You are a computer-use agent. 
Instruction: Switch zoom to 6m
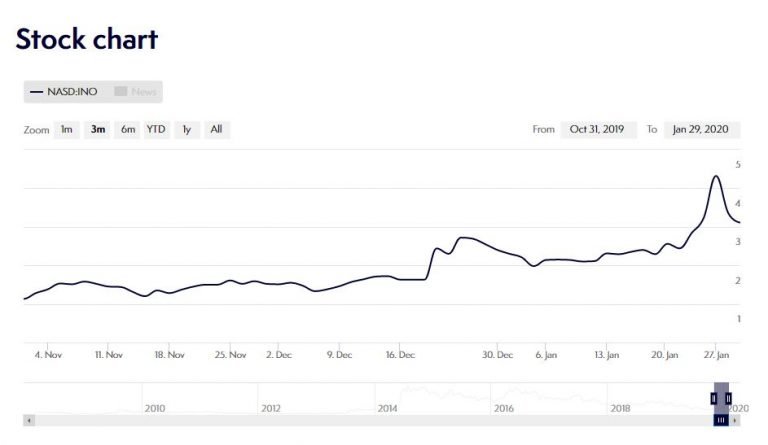tap(128, 129)
